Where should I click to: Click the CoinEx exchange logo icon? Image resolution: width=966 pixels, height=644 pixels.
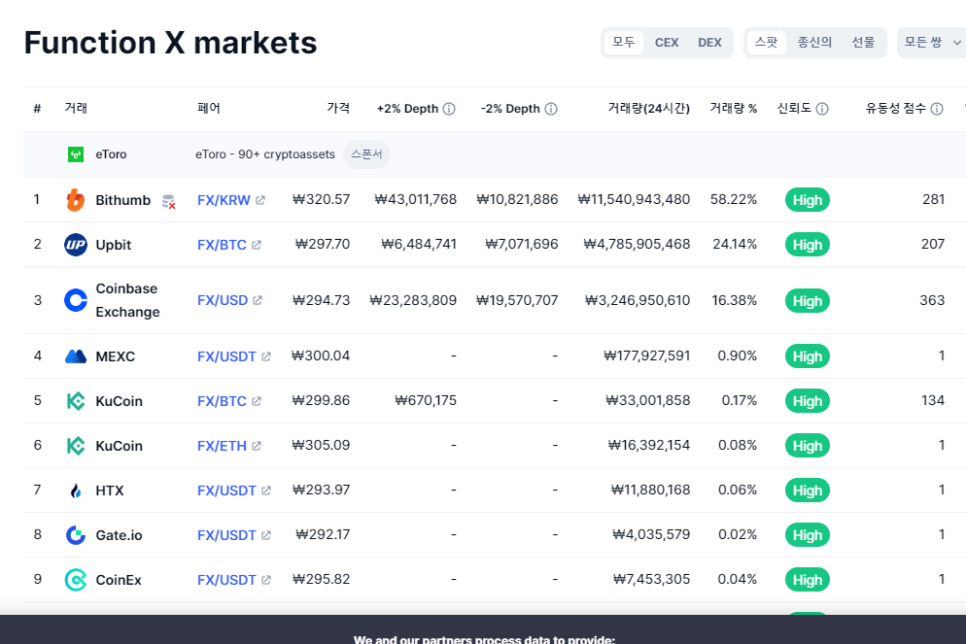pos(75,580)
